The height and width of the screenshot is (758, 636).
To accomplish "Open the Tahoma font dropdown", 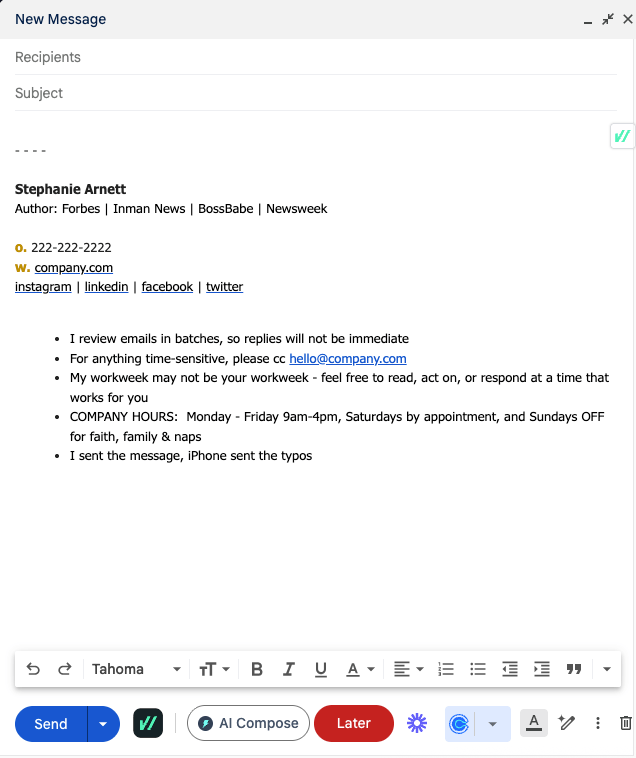I will point(136,669).
